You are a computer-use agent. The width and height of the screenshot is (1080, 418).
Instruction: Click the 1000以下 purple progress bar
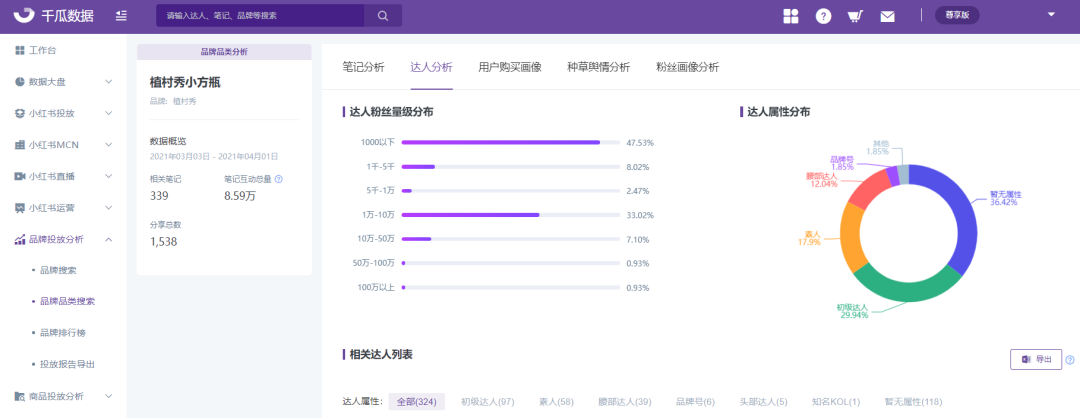tap(501, 143)
